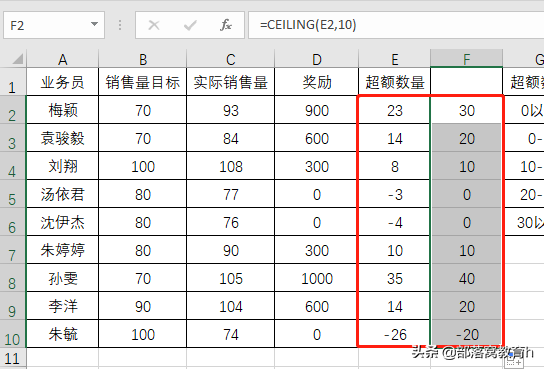The image size is (544, 369).
Task: Click the actual sales cell 104
Action: [230, 307]
